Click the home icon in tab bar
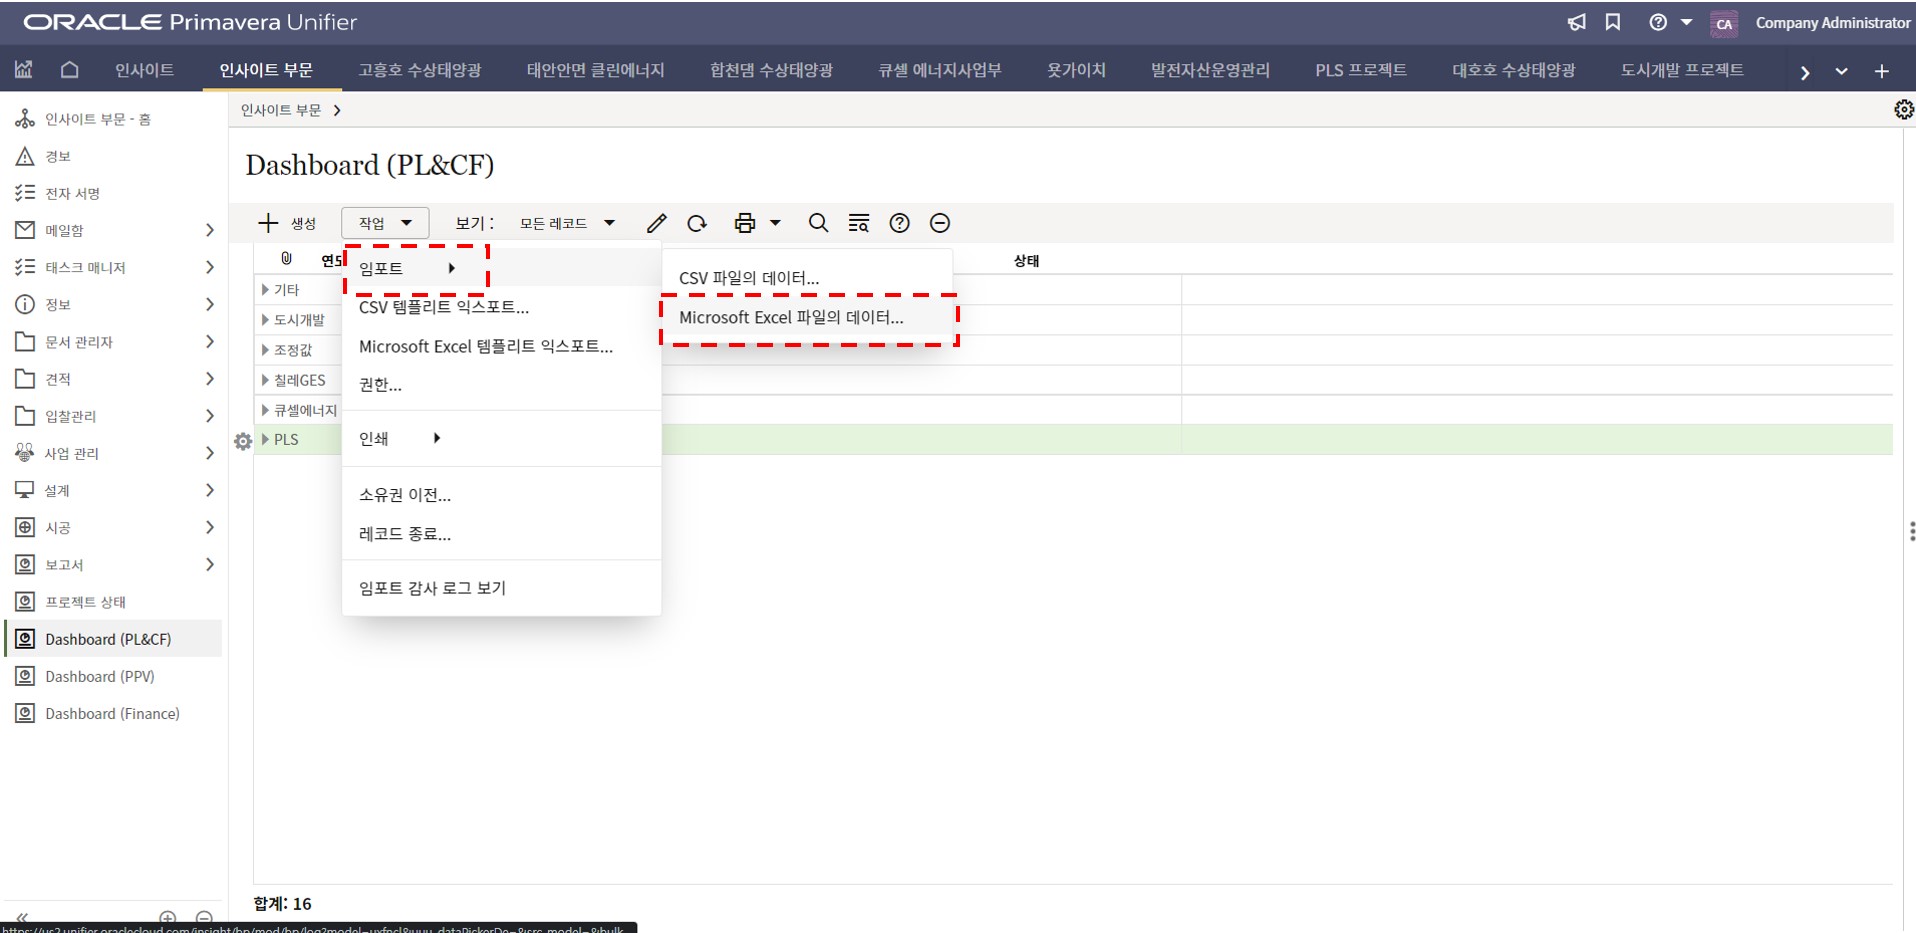Viewport: 1916px width, 933px height. tap(69, 70)
